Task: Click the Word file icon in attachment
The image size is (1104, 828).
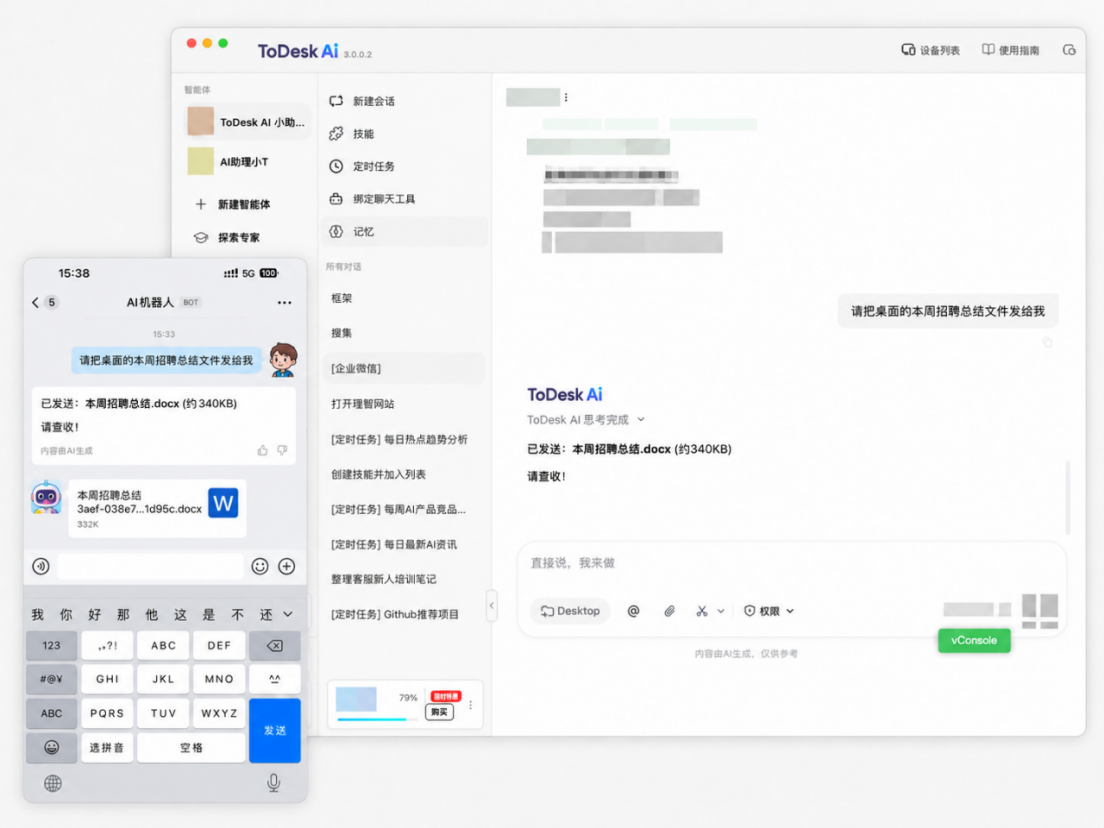Action: [x=223, y=503]
